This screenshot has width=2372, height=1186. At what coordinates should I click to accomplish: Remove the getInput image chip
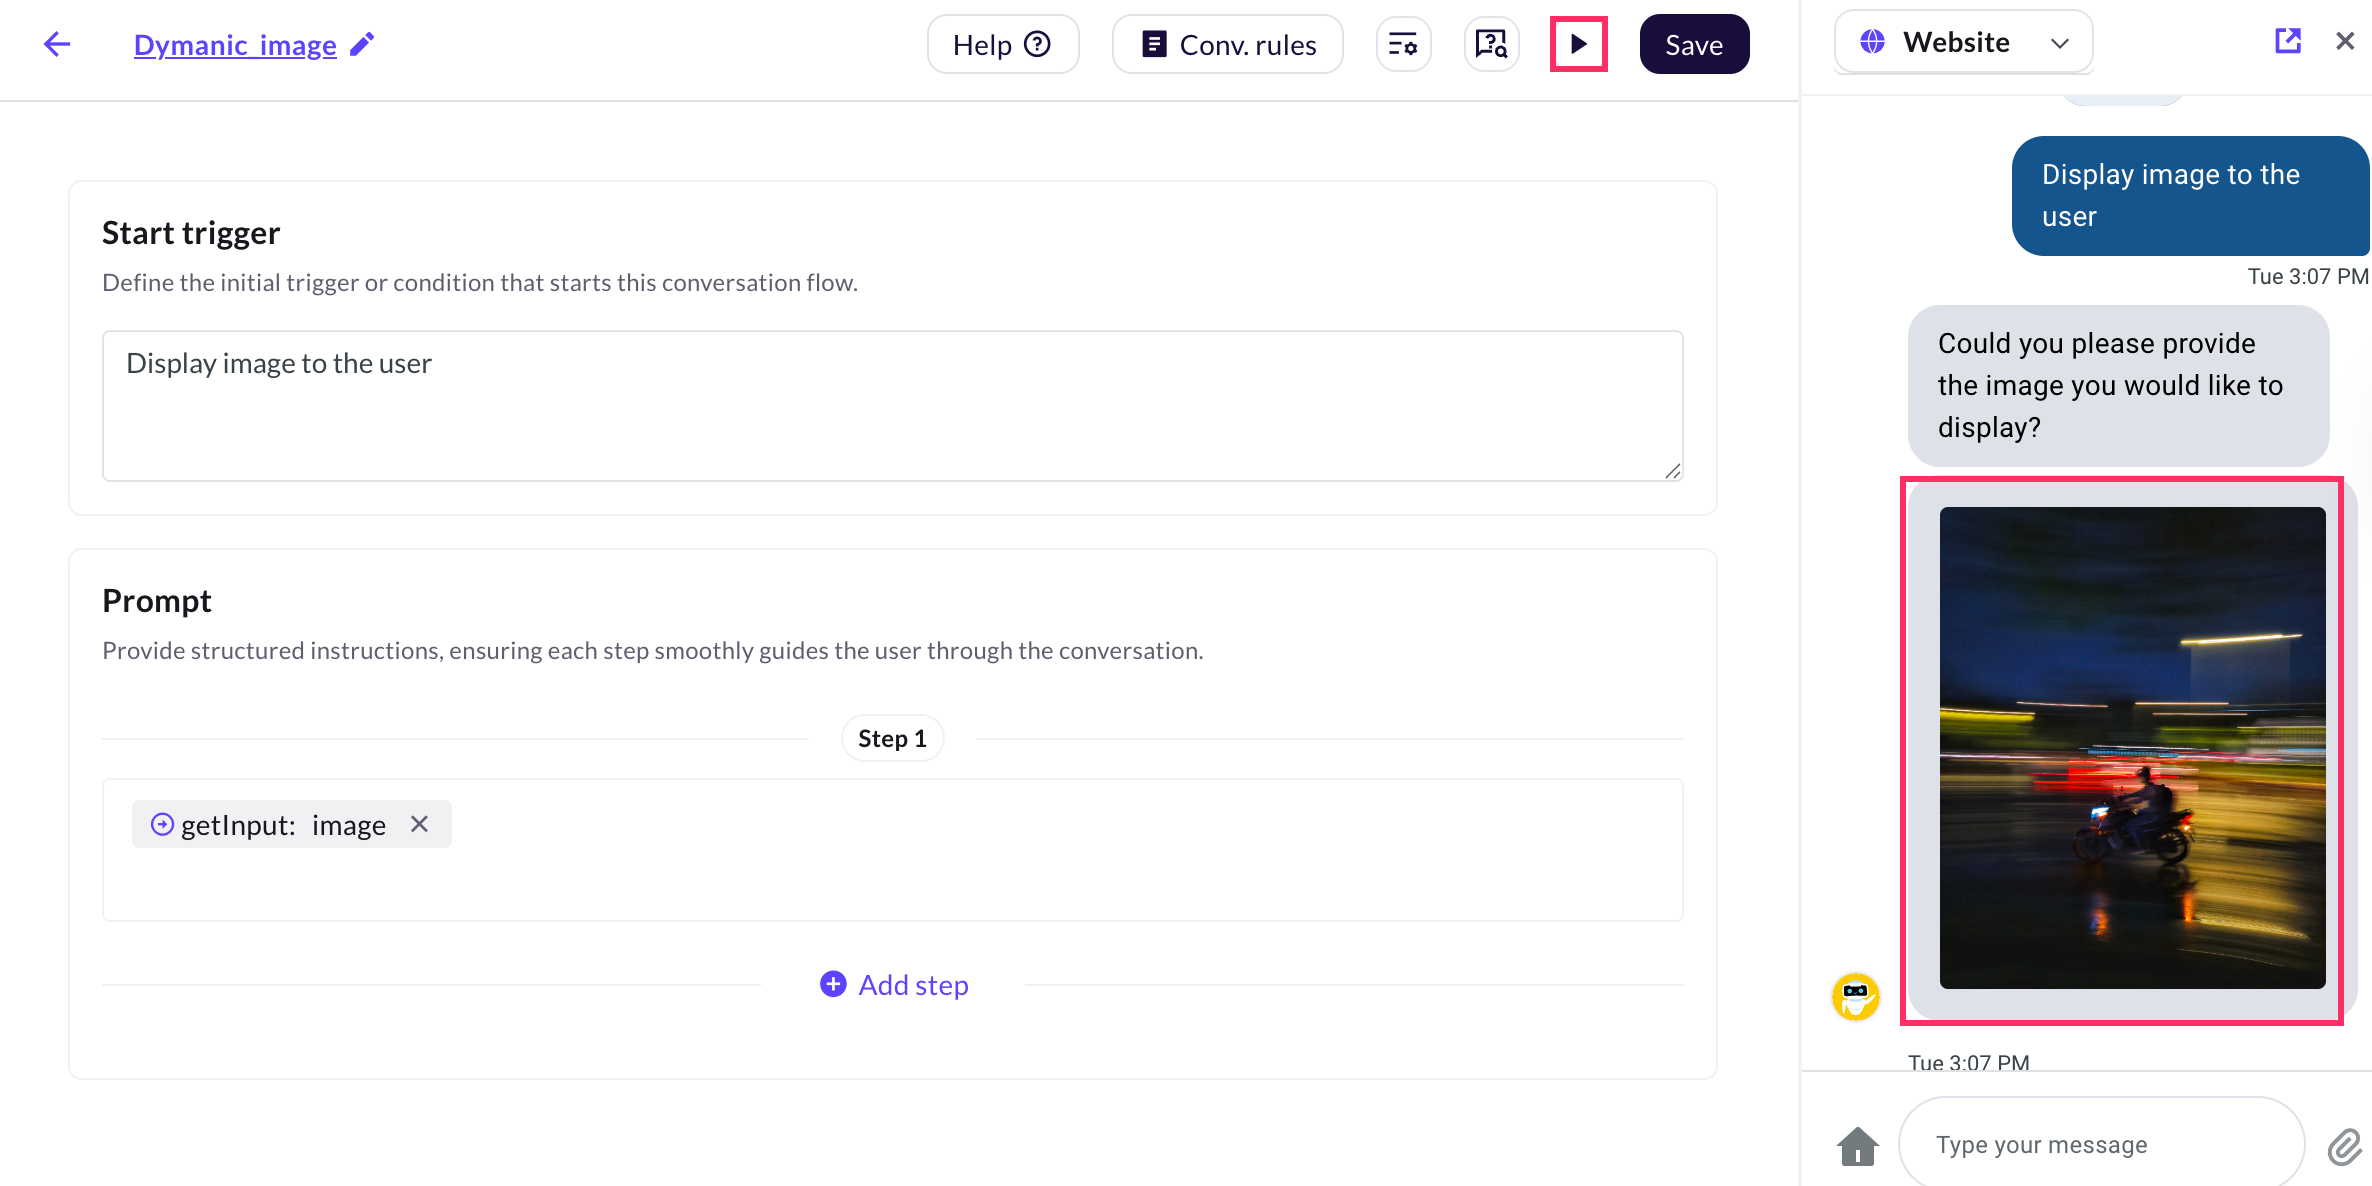420,824
